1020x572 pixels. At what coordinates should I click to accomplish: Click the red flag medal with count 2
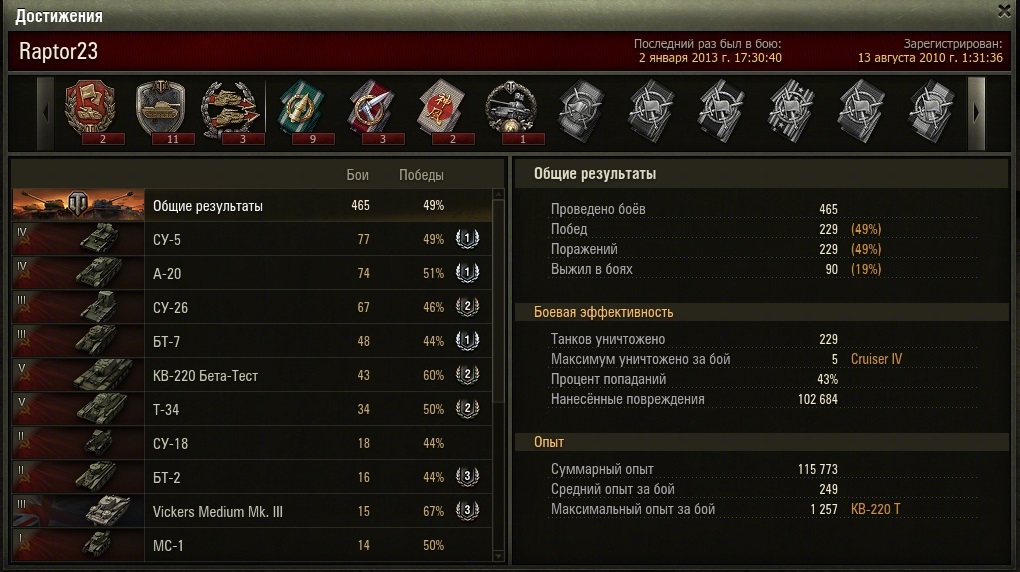click(x=91, y=111)
